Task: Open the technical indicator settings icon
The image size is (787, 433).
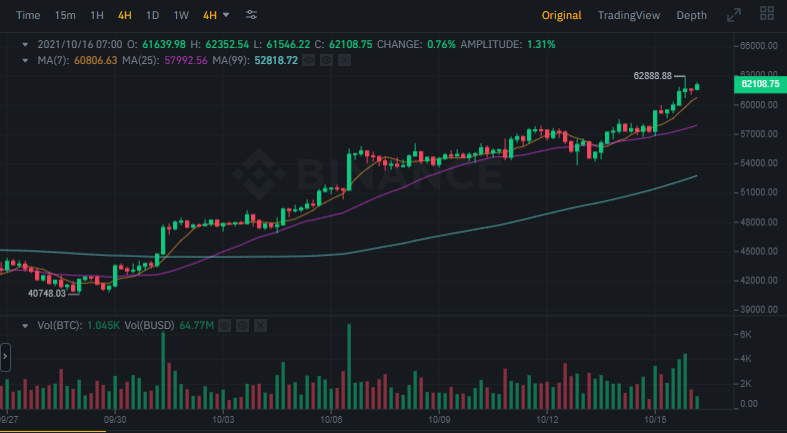Action: pyautogui.click(x=251, y=15)
